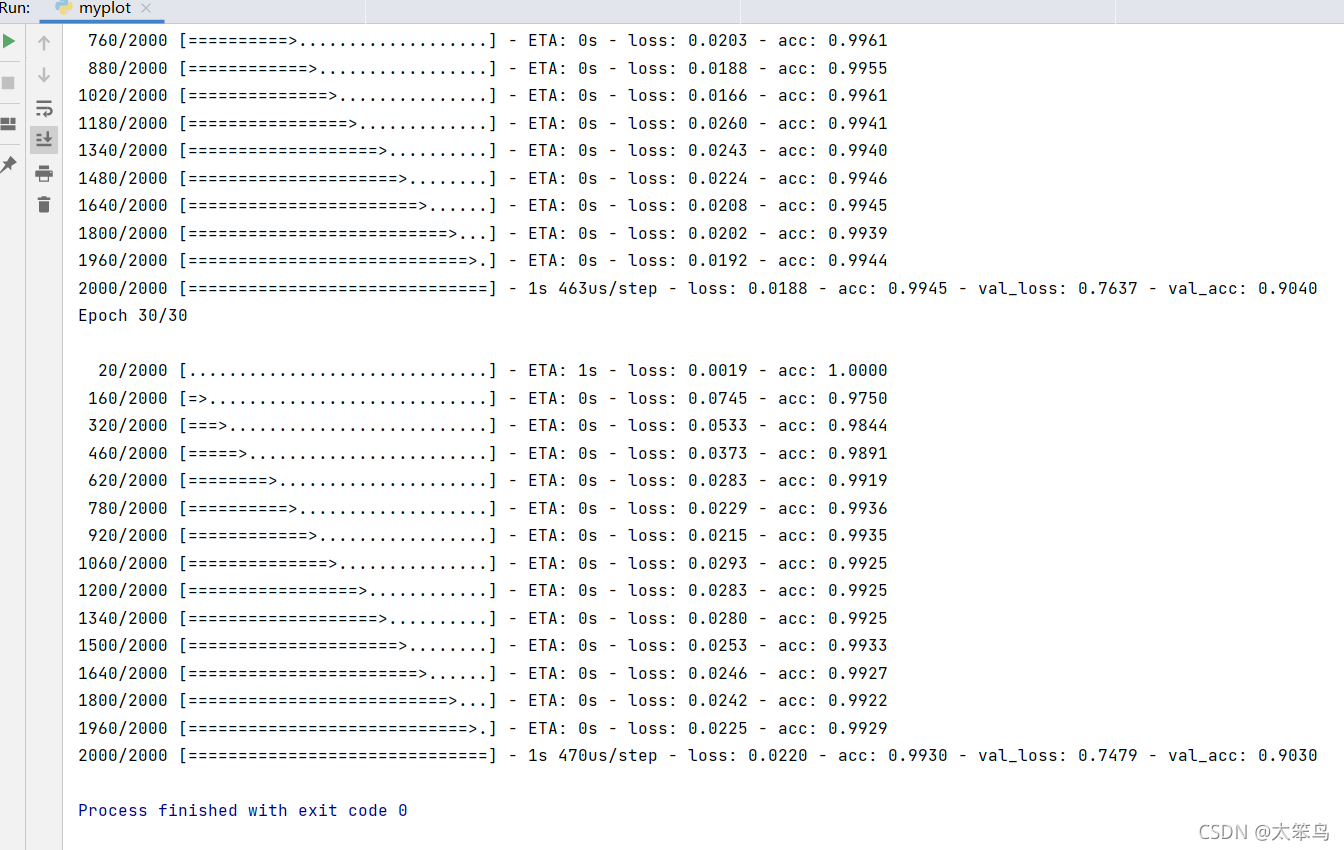Image resolution: width=1344 pixels, height=850 pixels.
Task: Click the 20/2000 line with acc 1.0000
Action: (493, 370)
